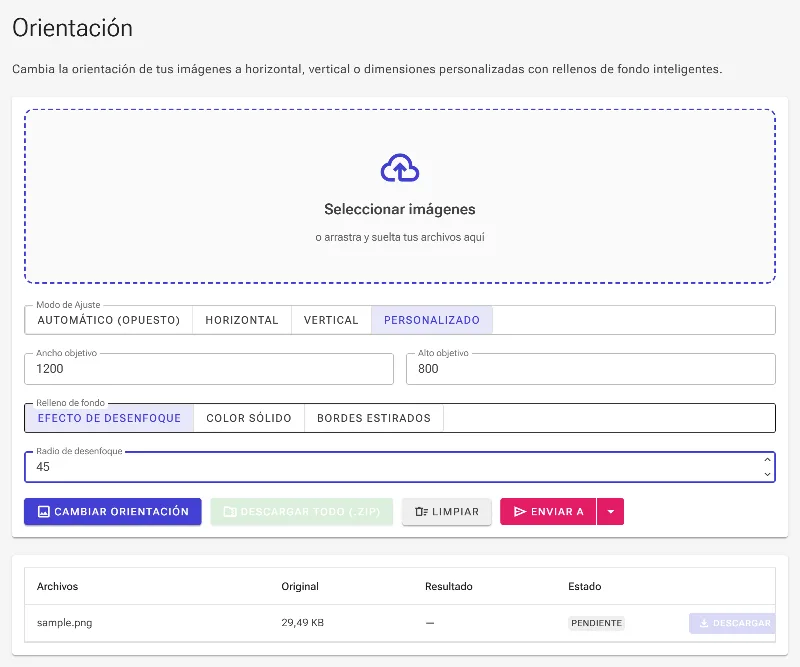This screenshot has width=800, height=667.
Task: Click the download icon in Descargar button
Action: point(704,623)
